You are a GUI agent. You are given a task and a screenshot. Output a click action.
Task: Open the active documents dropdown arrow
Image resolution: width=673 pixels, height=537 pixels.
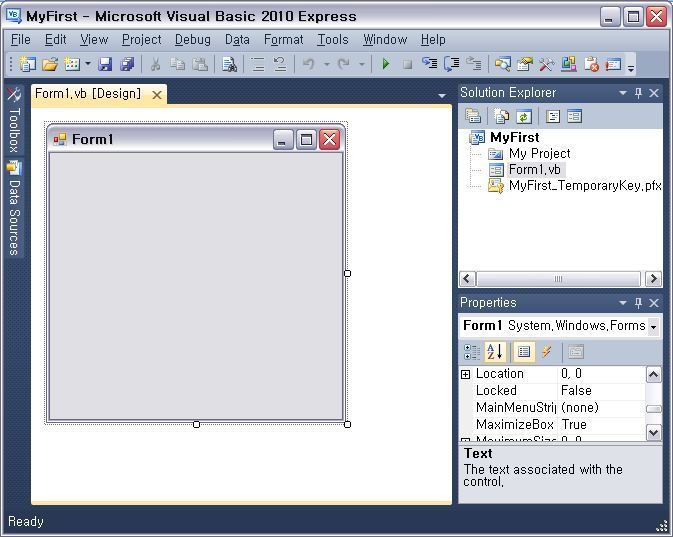[x=442, y=95]
